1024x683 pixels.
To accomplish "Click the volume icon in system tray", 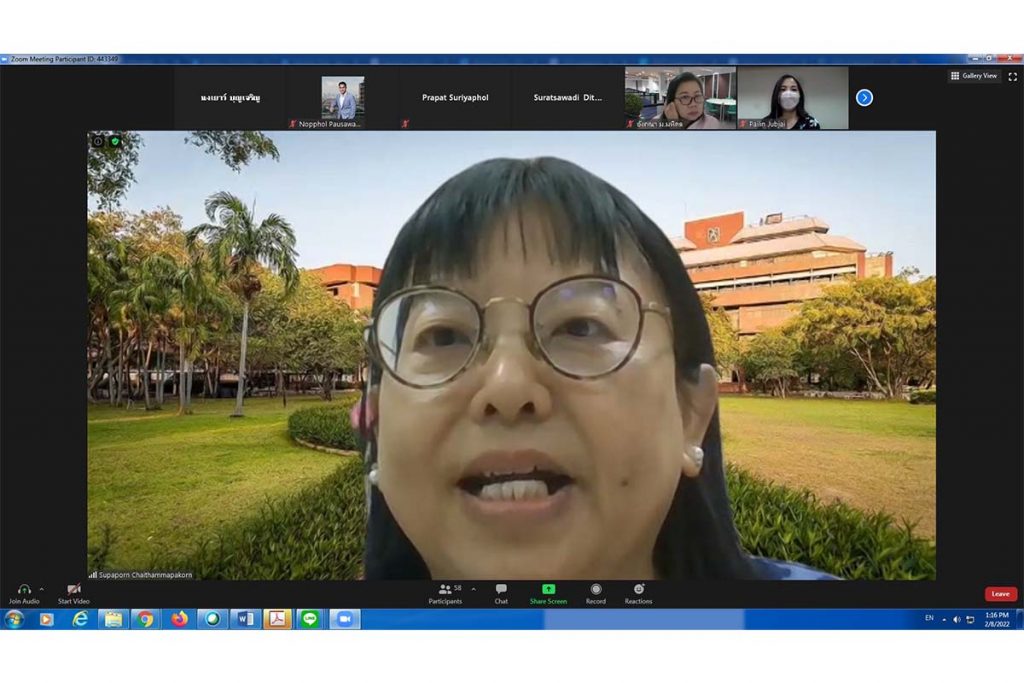I will click(958, 619).
